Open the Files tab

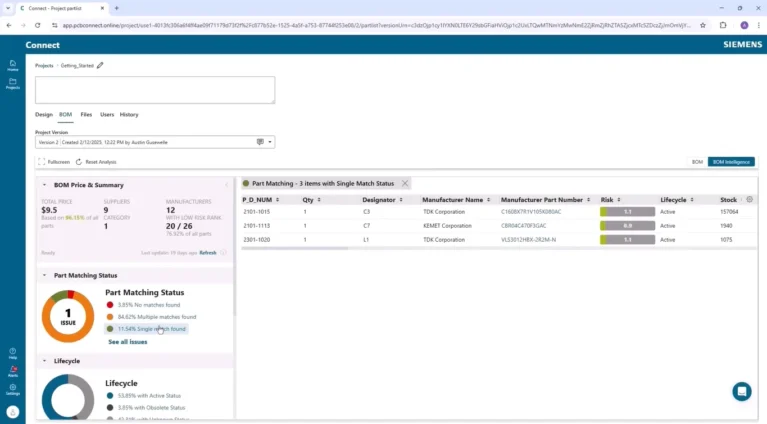pos(86,114)
